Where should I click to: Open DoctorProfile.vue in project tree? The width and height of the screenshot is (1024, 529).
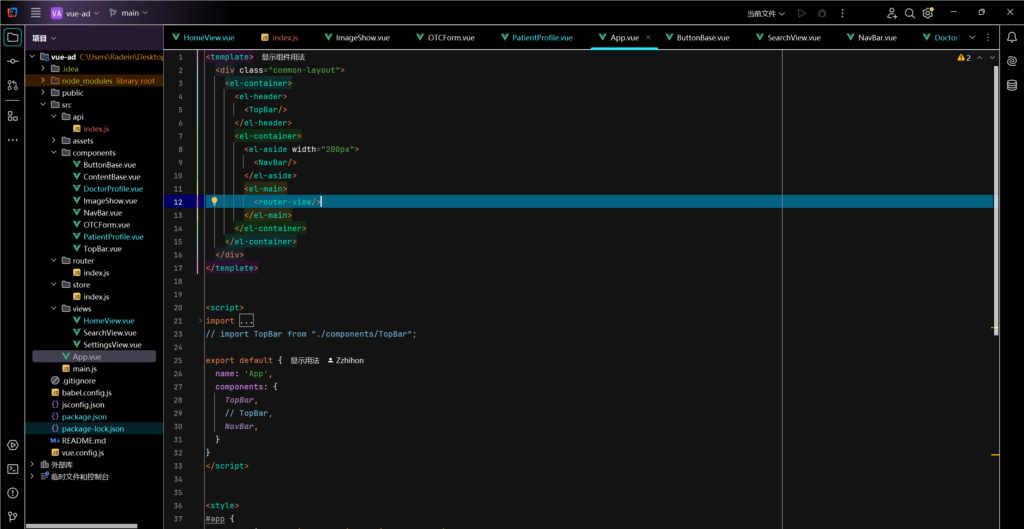(x=108, y=189)
